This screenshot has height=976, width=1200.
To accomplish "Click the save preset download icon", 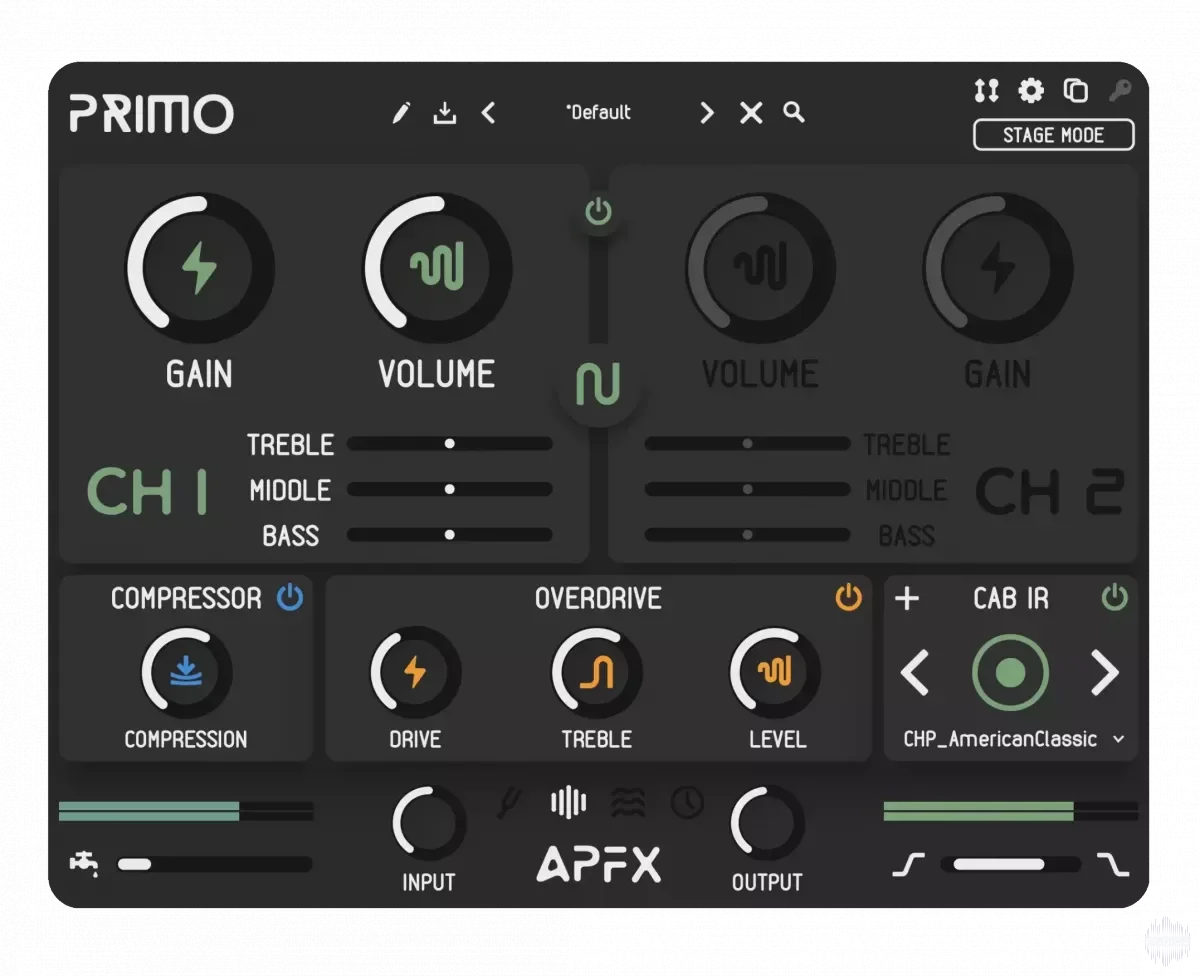I will point(444,113).
